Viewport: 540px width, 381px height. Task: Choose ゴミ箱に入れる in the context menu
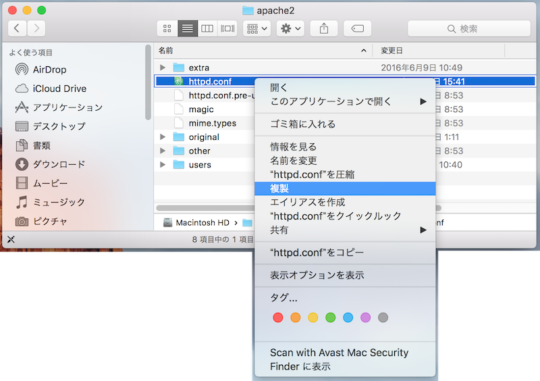[345, 124]
